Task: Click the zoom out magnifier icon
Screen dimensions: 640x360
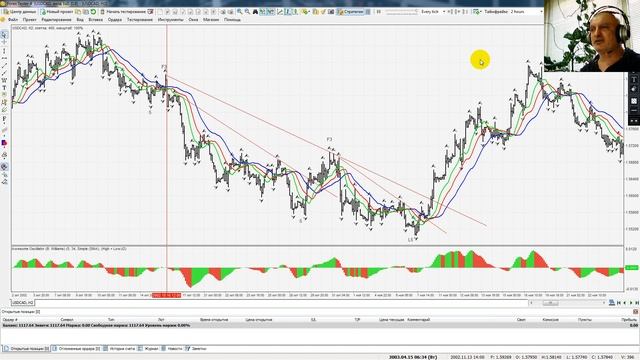Action: (247, 12)
